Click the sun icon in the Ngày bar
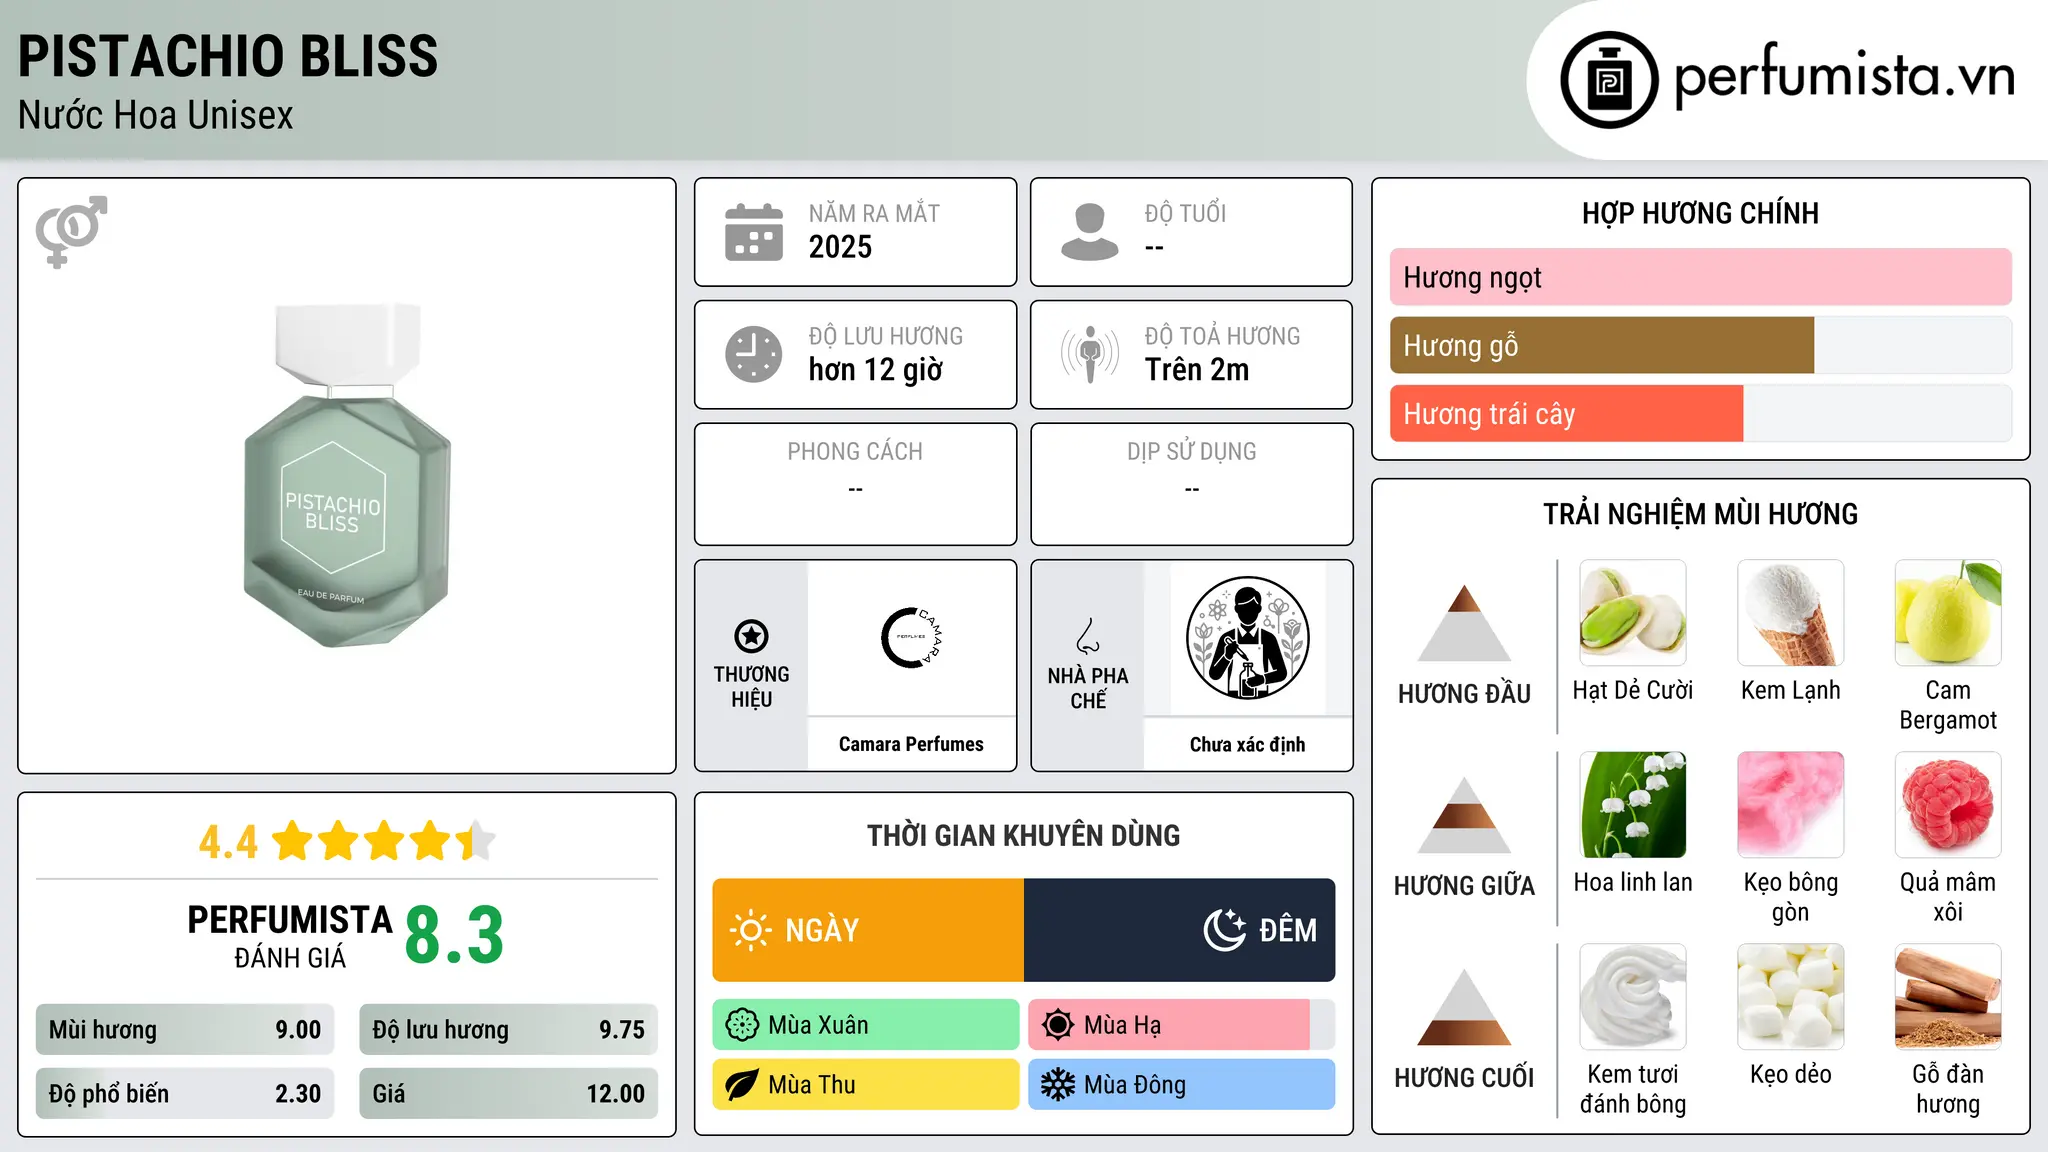The width and height of the screenshot is (2048, 1152). [750, 930]
